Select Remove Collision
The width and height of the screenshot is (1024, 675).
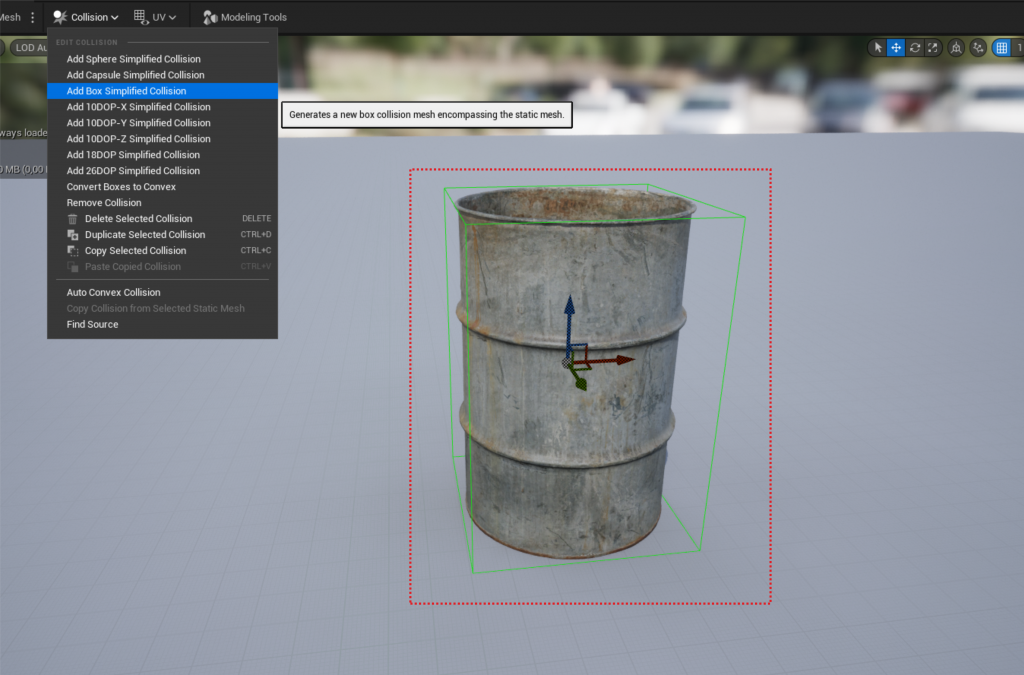[x=163, y=203]
